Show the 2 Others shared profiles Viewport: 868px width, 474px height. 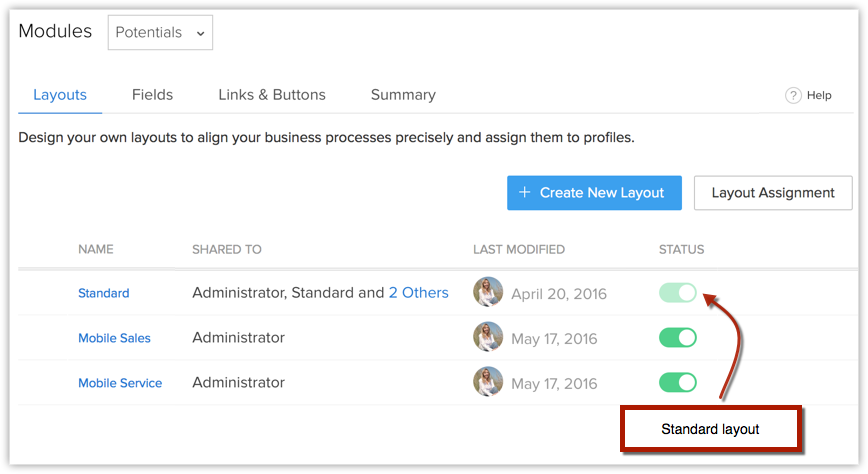(418, 293)
